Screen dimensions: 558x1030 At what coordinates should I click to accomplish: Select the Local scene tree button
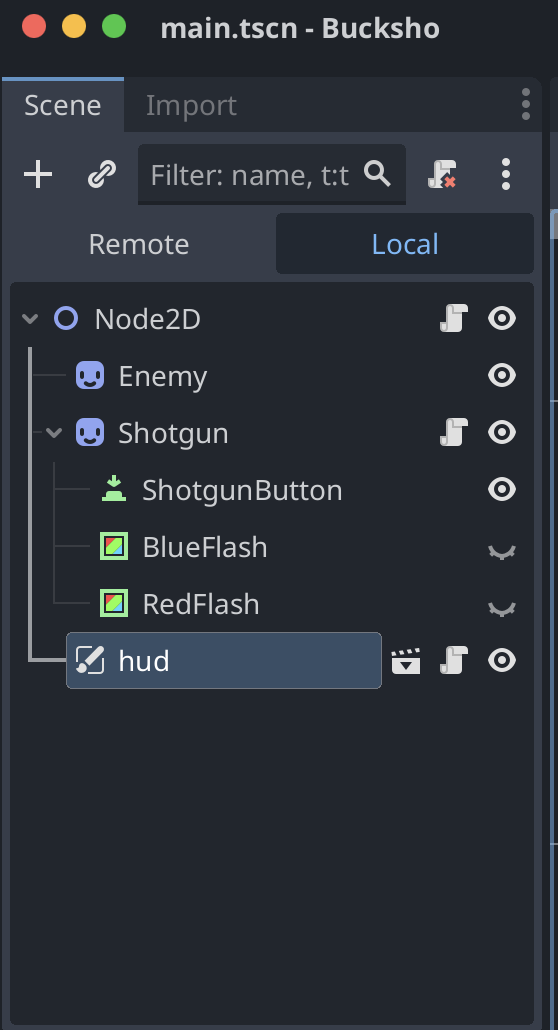click(405, 244)
